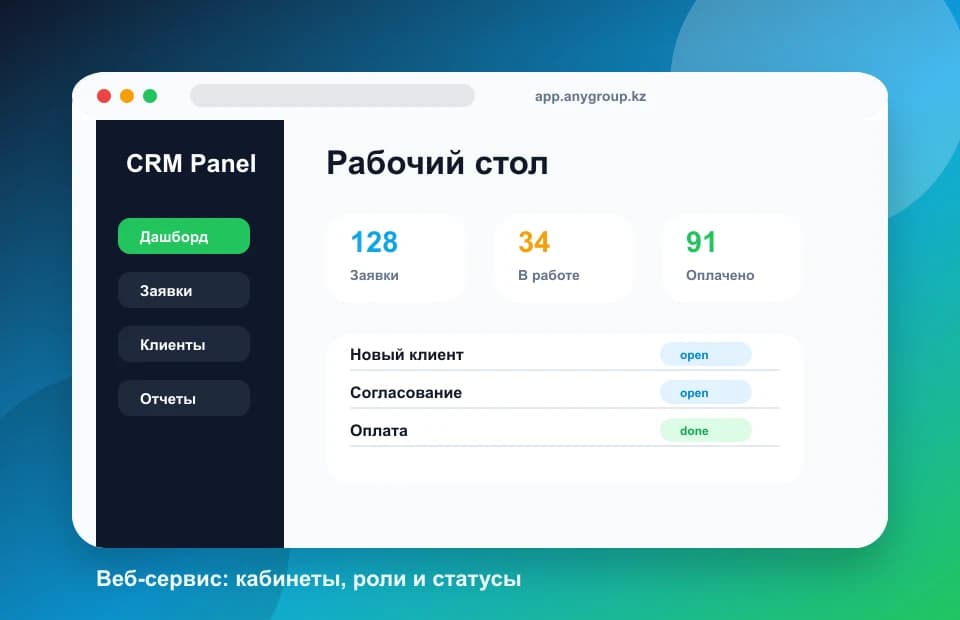
Task: Click the done badge for Оплата
Action: tap(705, 431)
